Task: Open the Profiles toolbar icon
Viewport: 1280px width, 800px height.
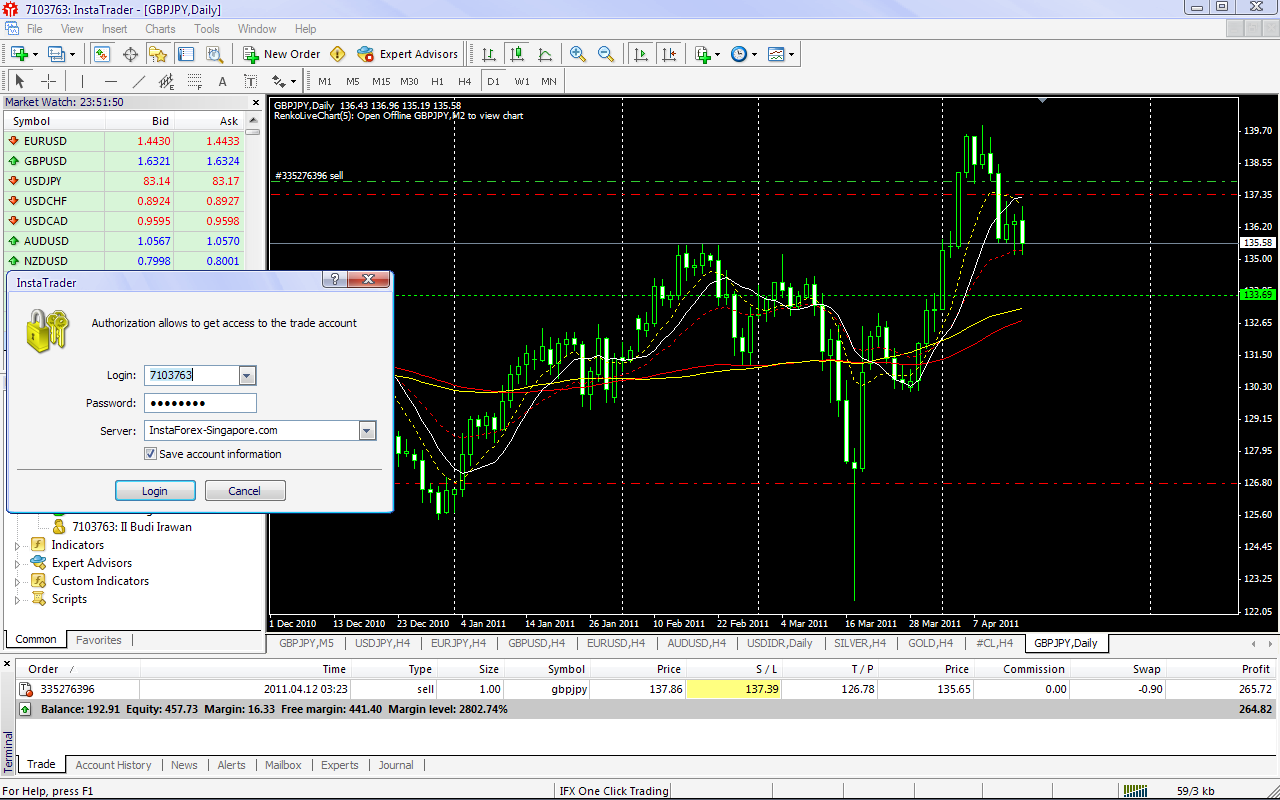Action: 56,54
